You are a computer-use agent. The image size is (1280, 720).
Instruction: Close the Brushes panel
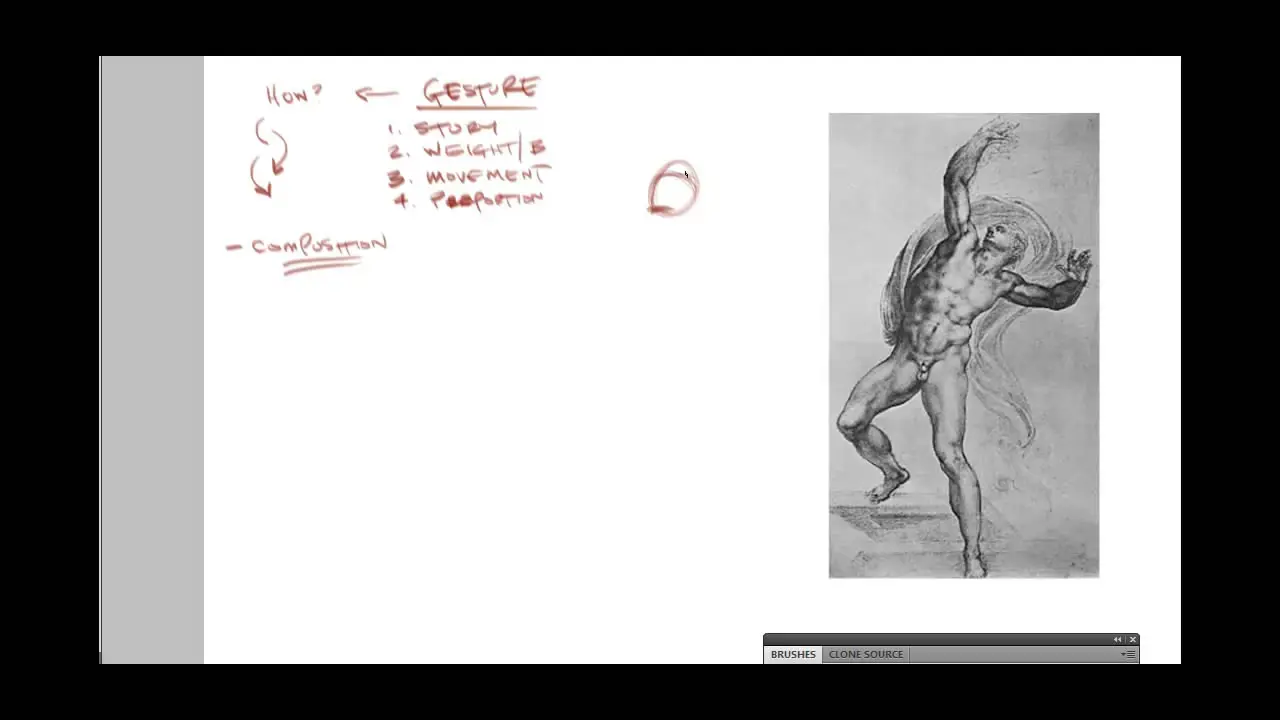point(1132,639)
